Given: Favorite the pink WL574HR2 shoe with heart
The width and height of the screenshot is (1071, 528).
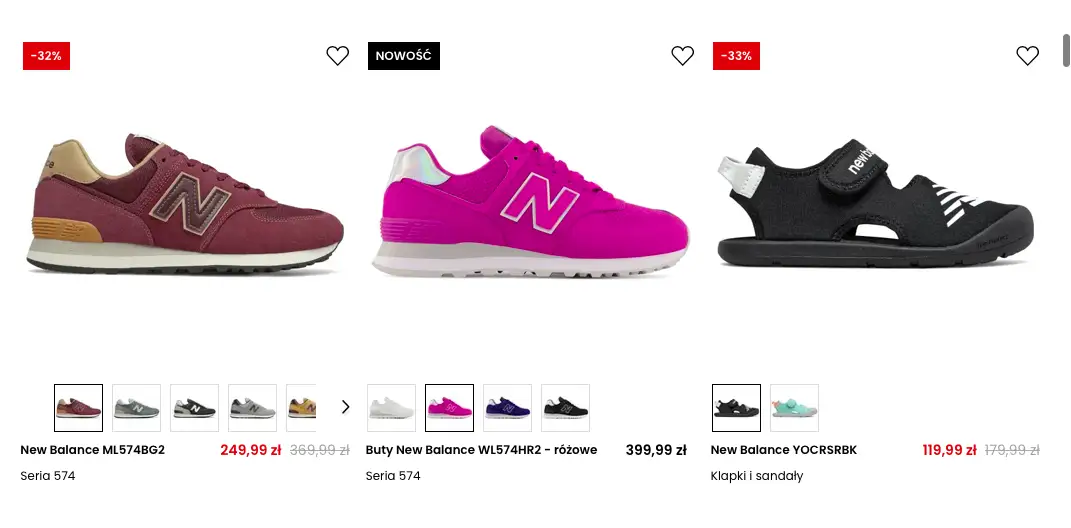Looking at the screenshot, I should coord(683,56).
